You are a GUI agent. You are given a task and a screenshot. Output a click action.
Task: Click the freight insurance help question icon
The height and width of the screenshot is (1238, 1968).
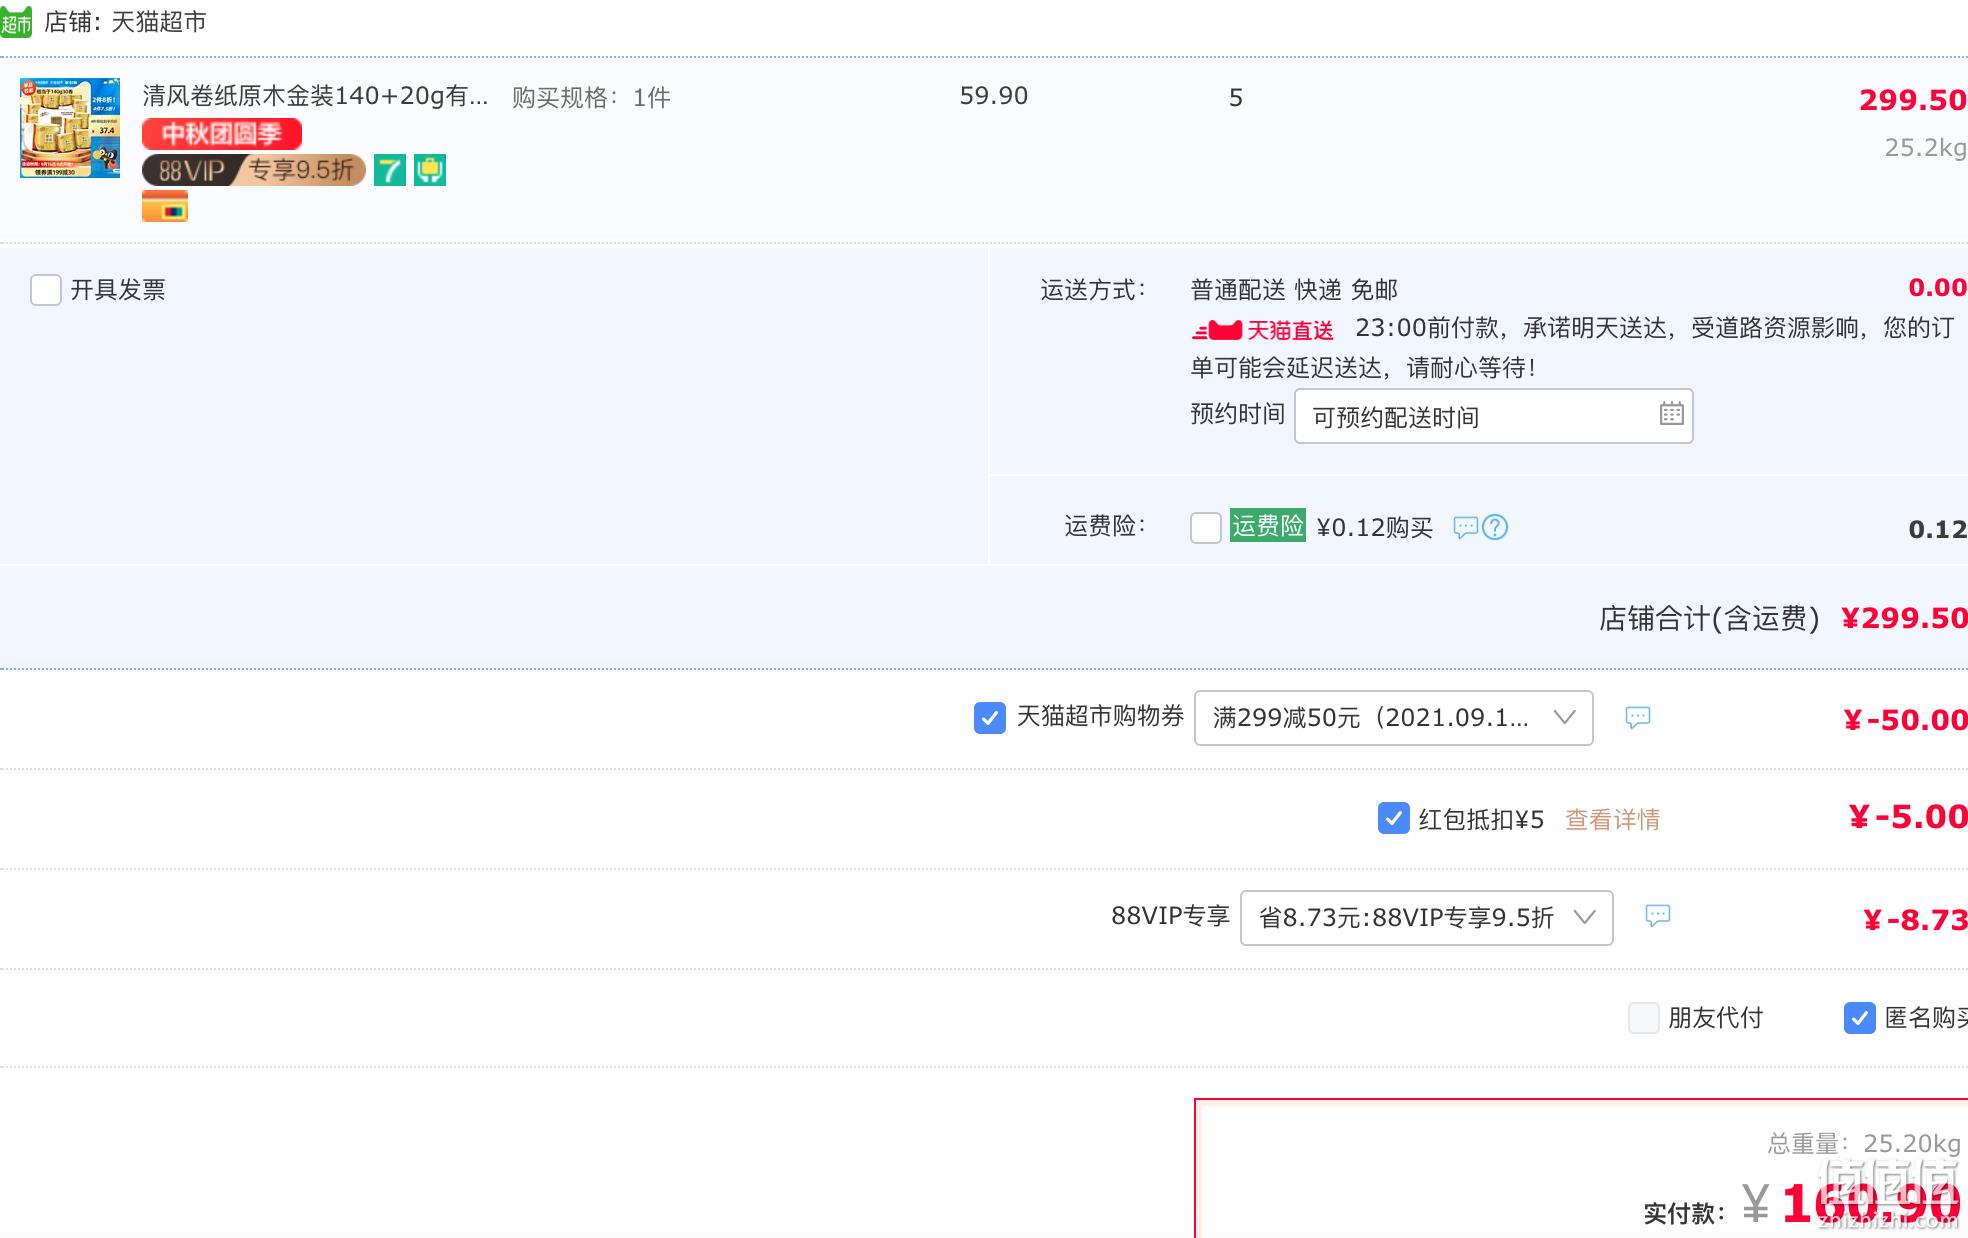(1495, 527)
